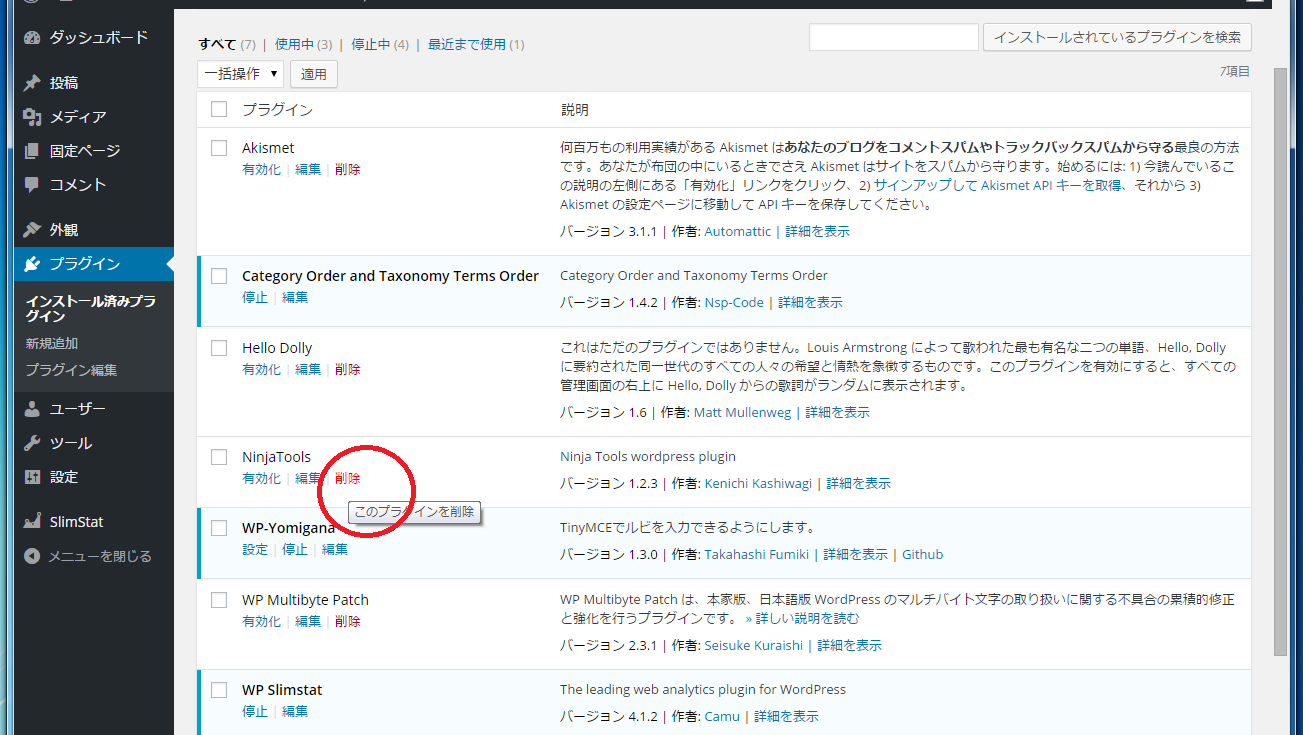The image size is (1303, 735).
Task: Collapse menu with メニューを閉じる arrow icon
Action: 32,556
